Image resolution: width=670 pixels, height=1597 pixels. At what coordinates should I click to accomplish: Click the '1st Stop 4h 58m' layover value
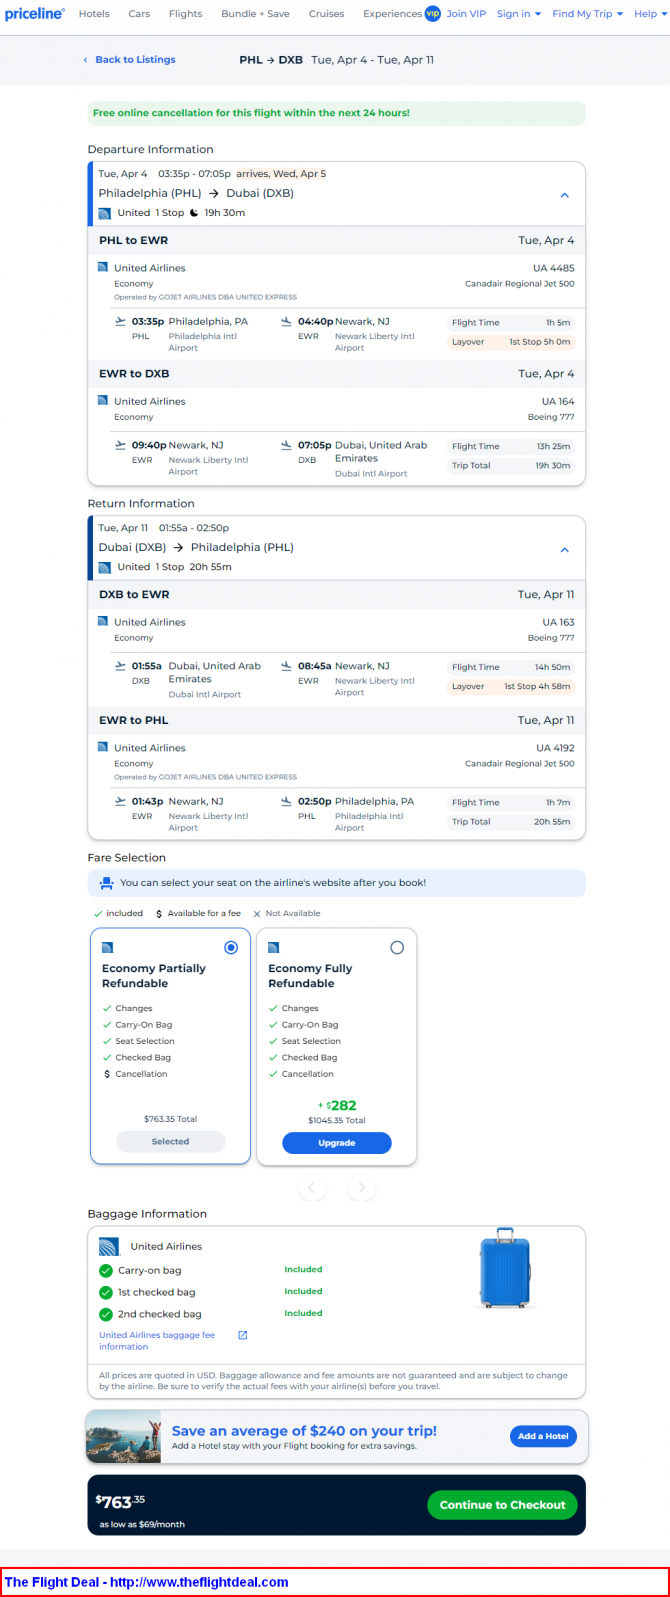pos(537,687)
